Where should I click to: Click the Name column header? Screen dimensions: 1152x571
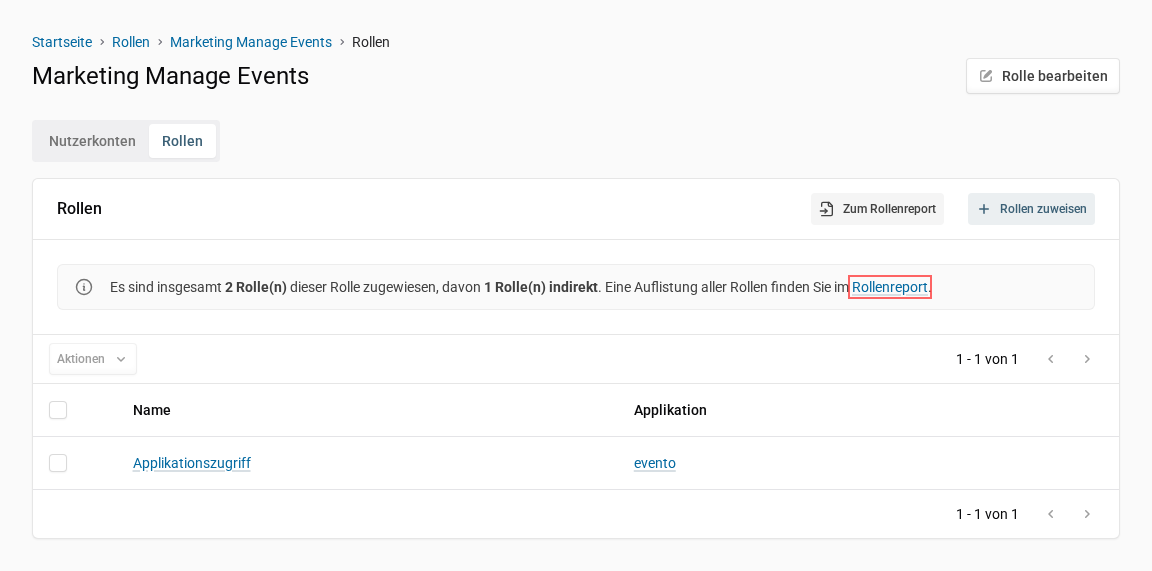[151, 410]
